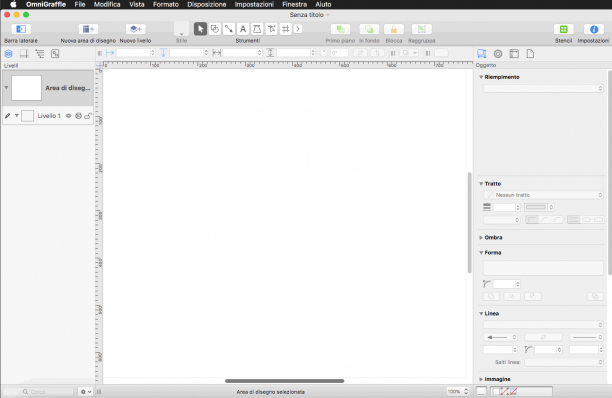612x398 pixels.
Task: Select the Pen tool in Strumenti
Action: tap(257, 29)
